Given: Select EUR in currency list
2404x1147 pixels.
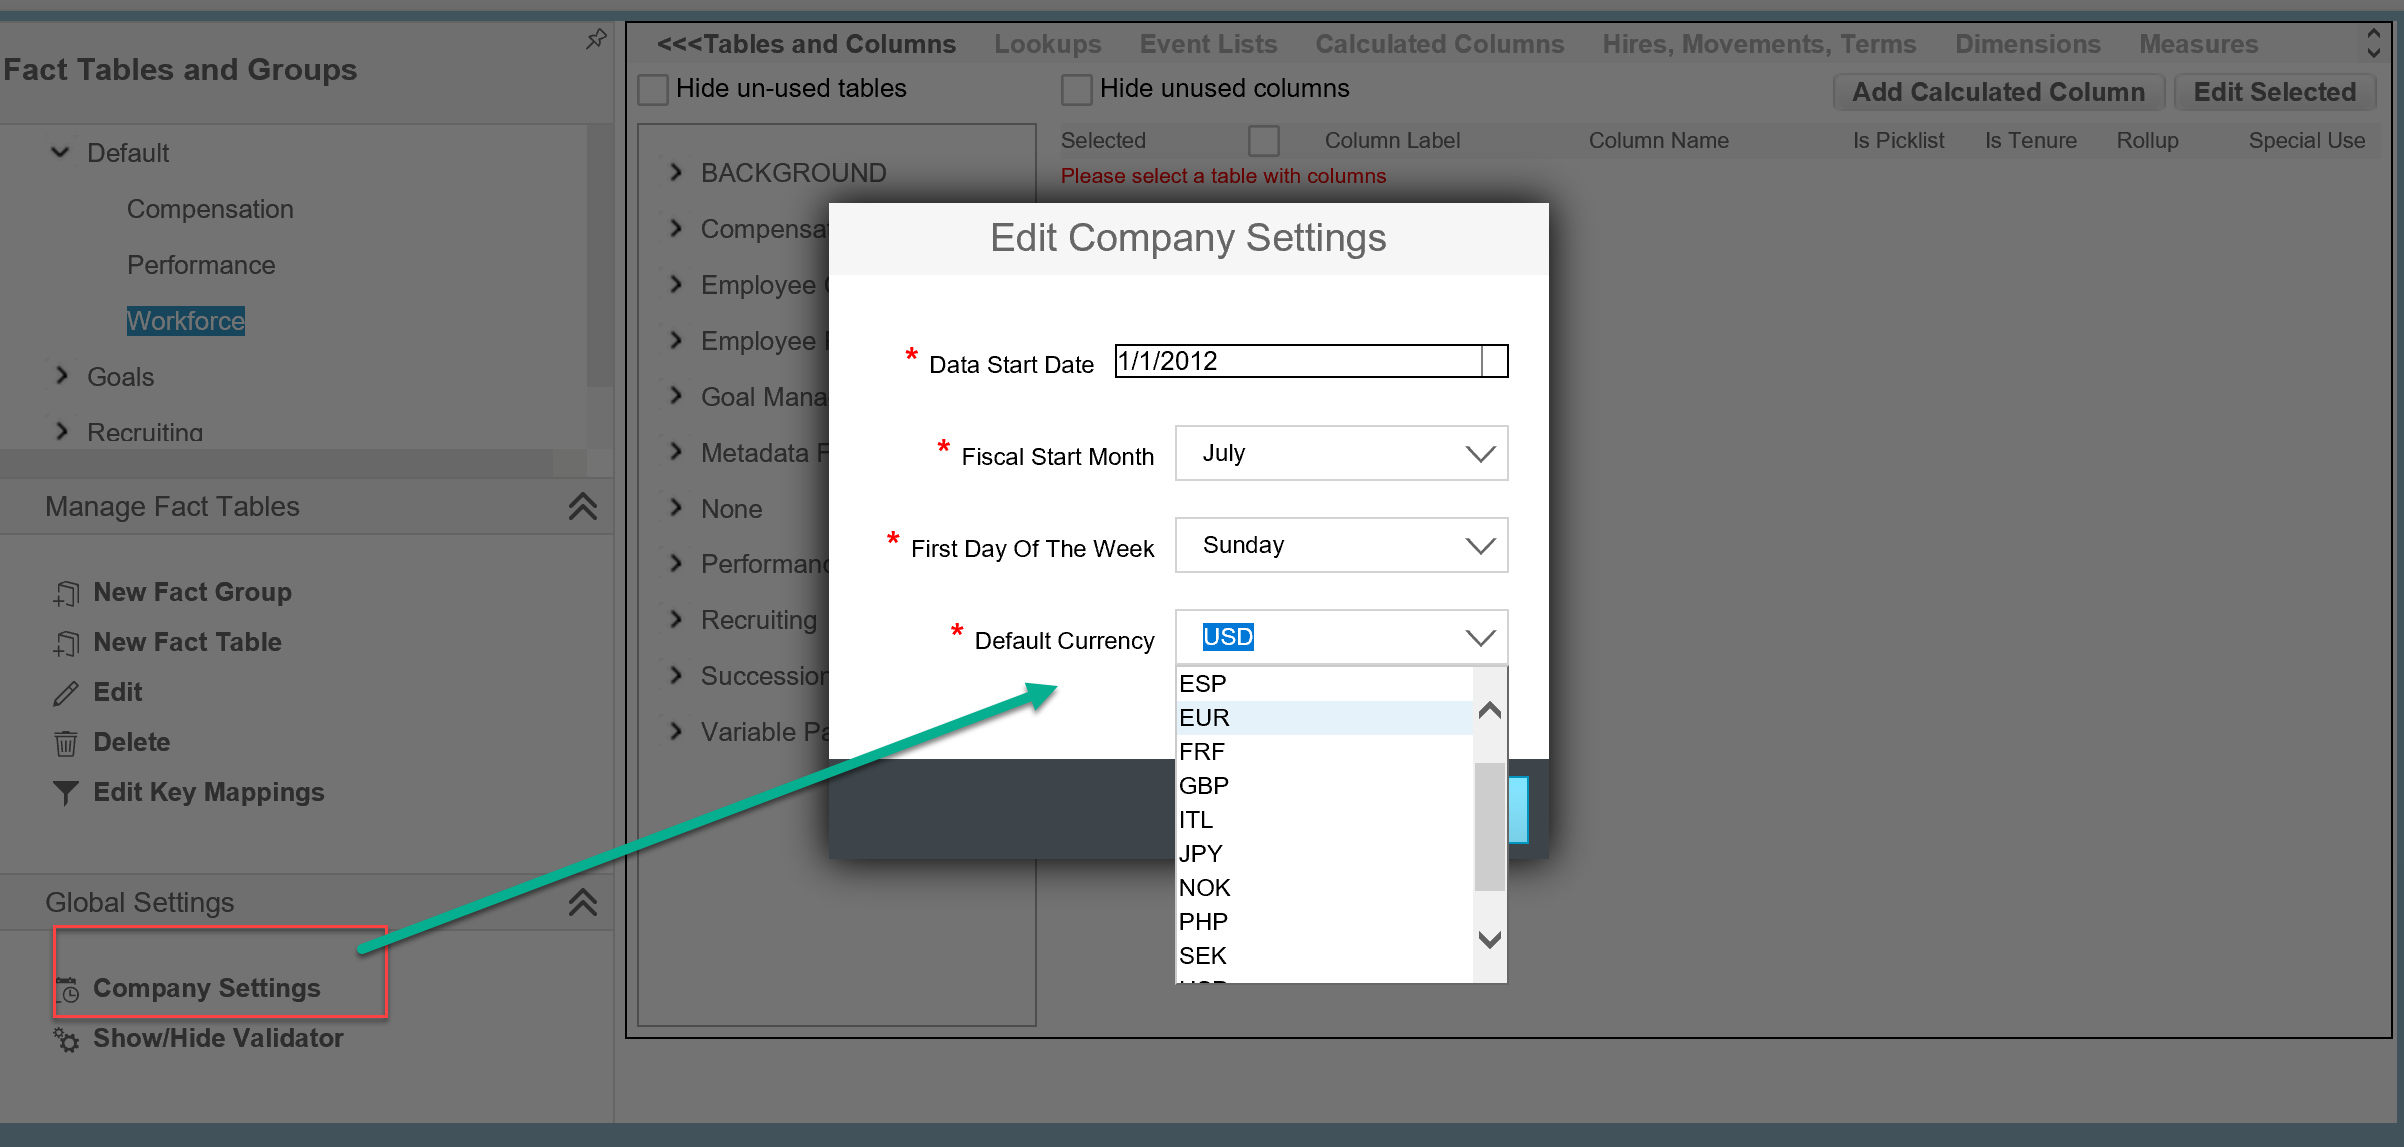Looking at the screenshot, I should pos(1324,718).
